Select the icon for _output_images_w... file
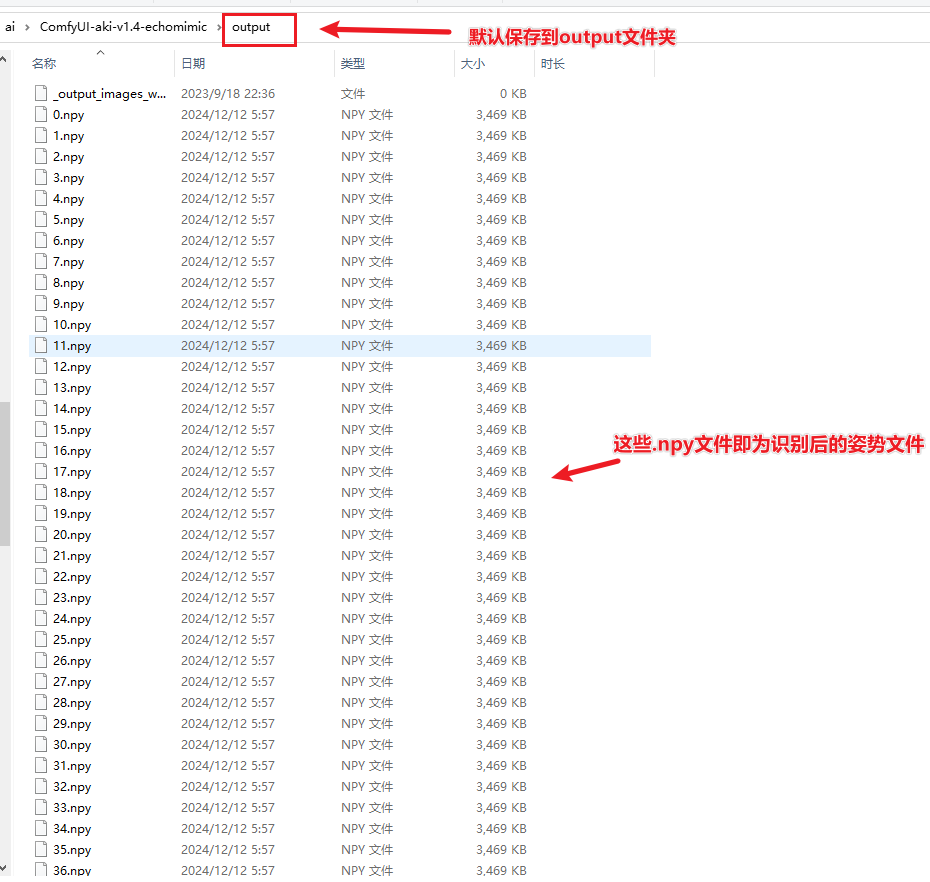The width and height of the screenshot is (930, 882). click(x=41, y=94)
